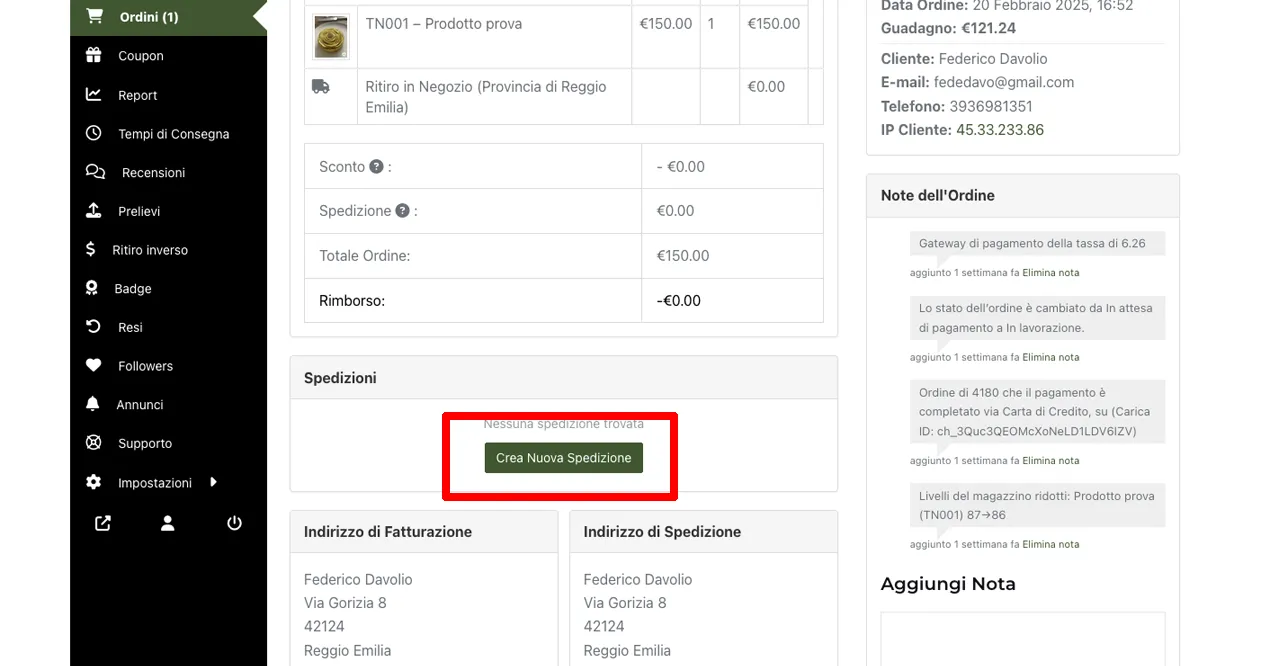Click the Ritiro inverso dollar icon
Viewport: 1280px width, 666px height.
[x=91, y=249]
